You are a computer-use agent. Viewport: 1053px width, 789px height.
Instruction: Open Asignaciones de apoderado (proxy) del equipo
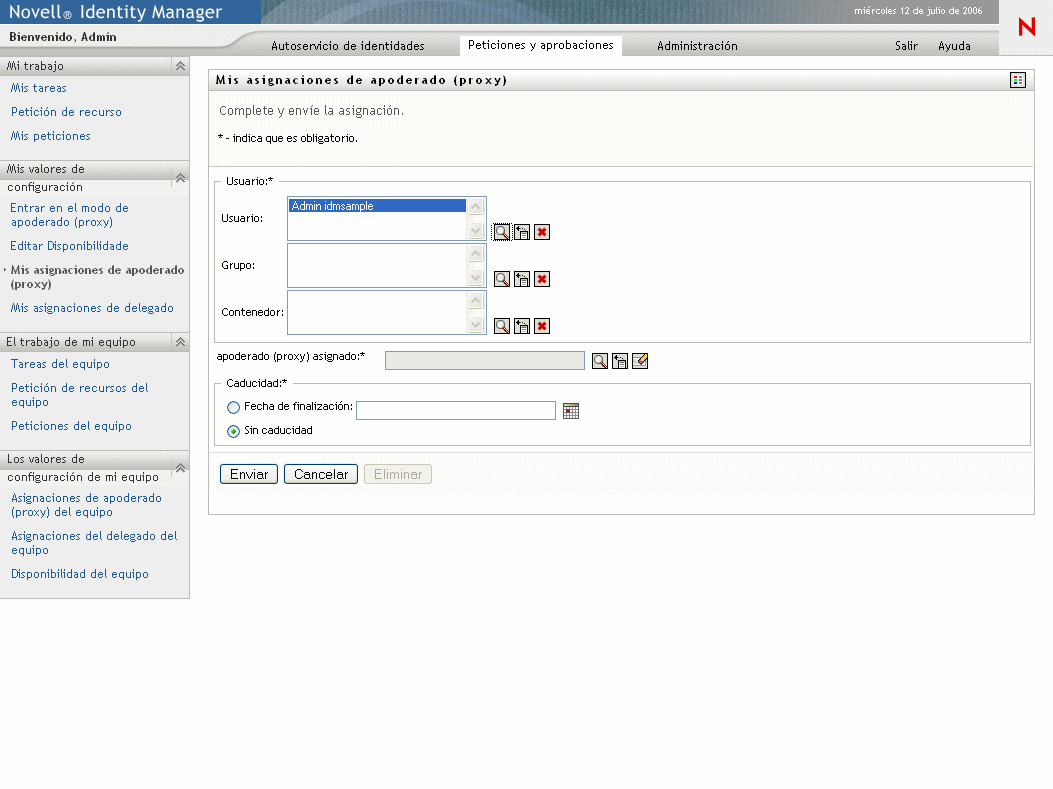86,505
